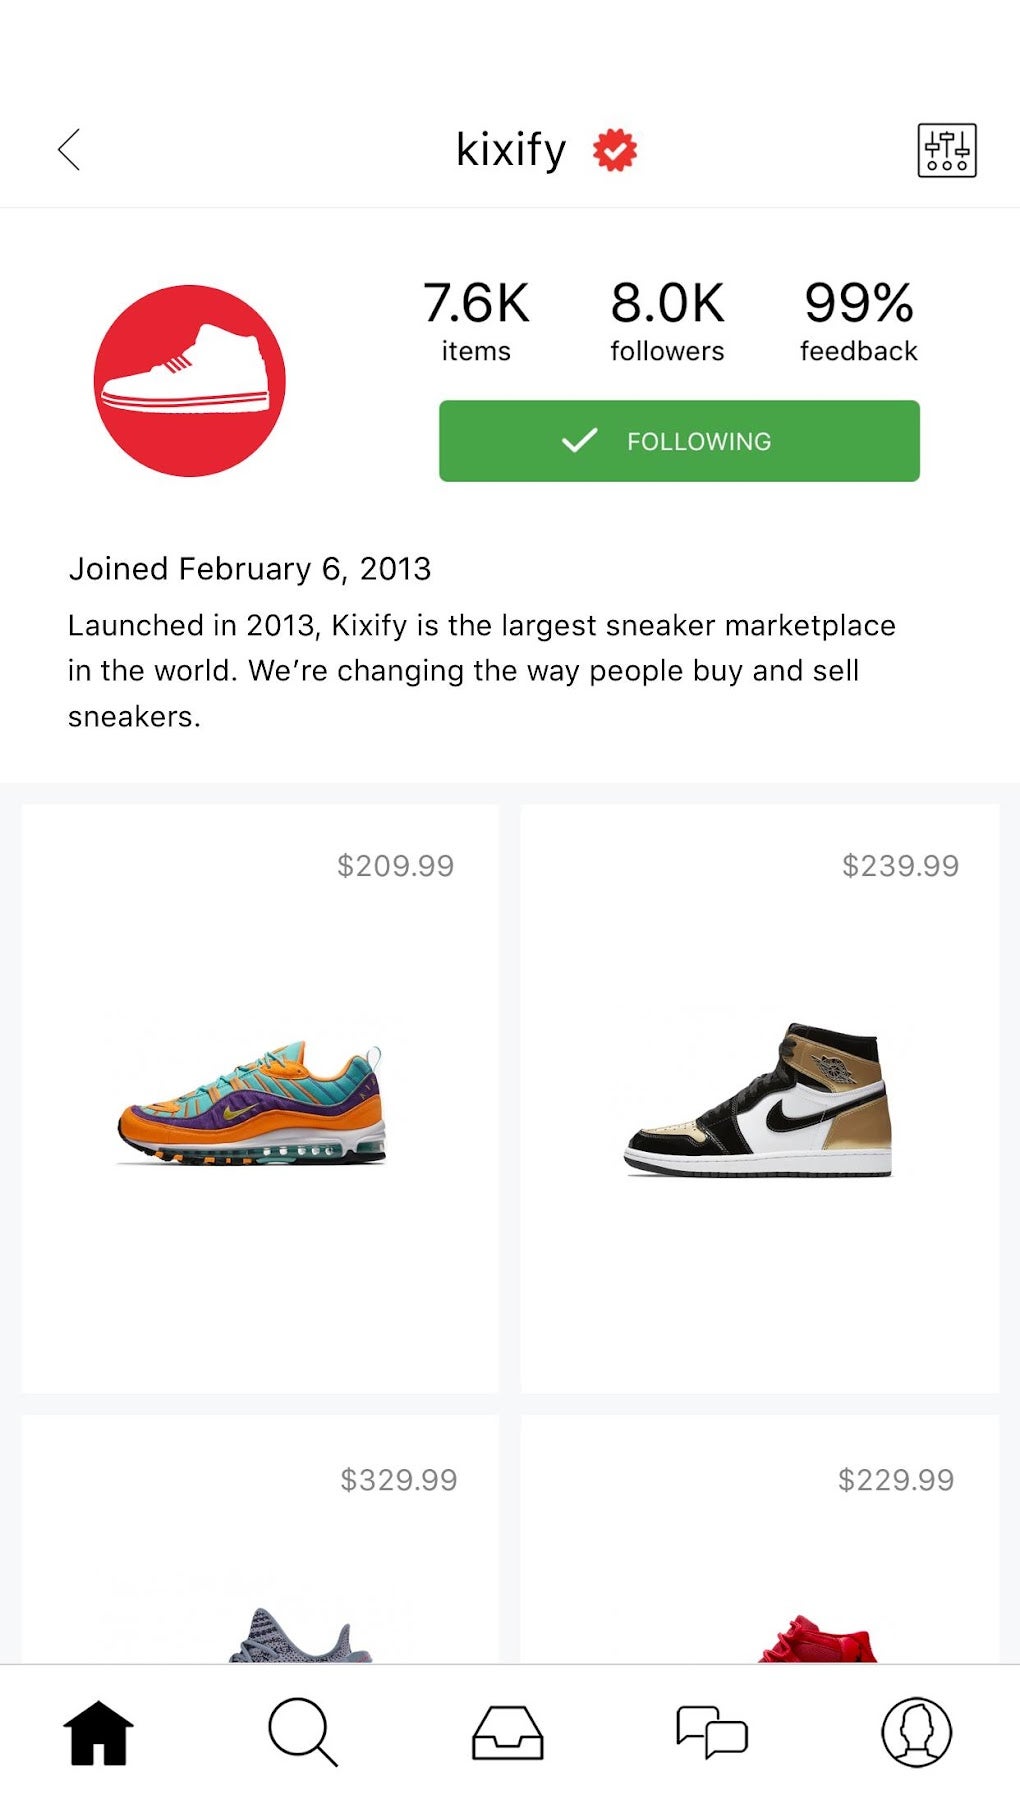
Task: Open the black and gold Jordan listing
Action: (x=759, y=1100)
